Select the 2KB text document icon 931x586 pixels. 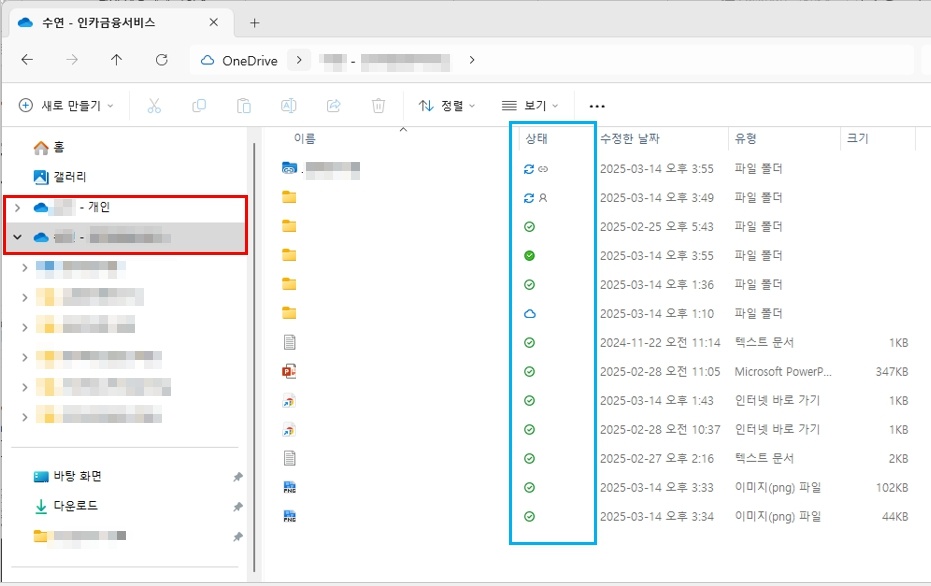[289, 458]
